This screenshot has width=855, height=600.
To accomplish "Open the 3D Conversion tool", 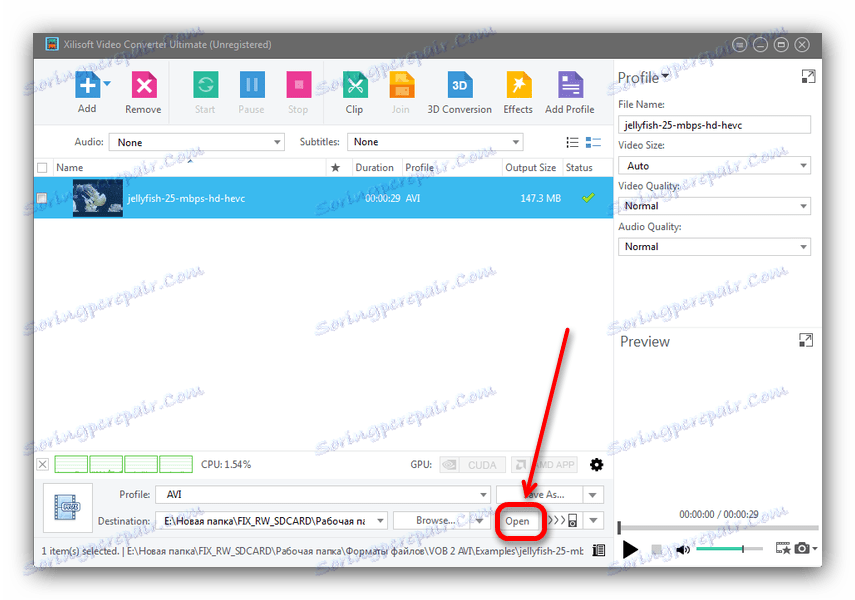I will [x=460, y=85].
